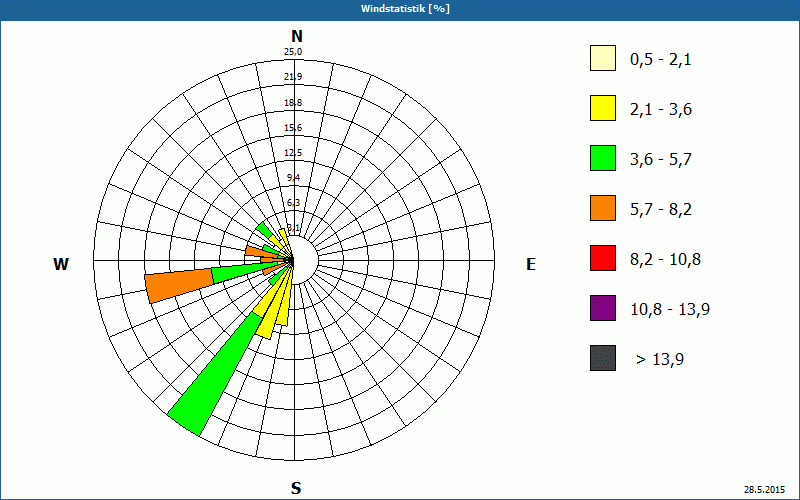
Task: Click the legend label '10,8 - 13,9'
Action: pos(670,310)
